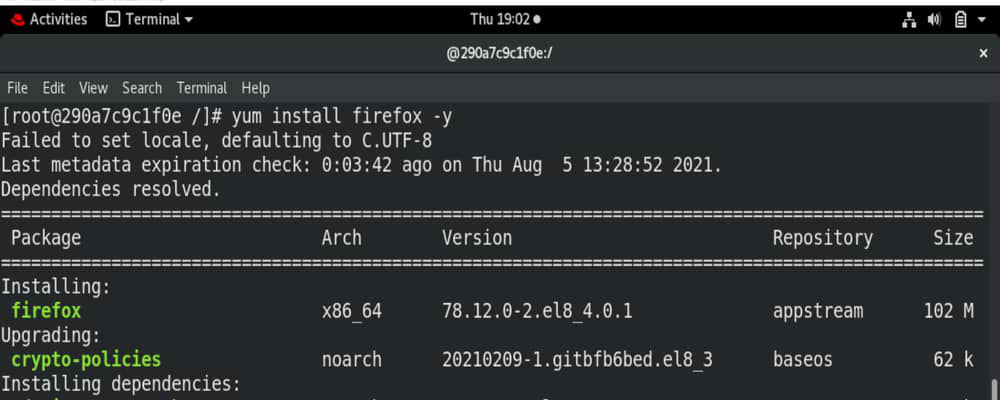Expand the Terminal app menu dropdown arrow
This screenshot has width=1000, height=400.
click(188, 20)
